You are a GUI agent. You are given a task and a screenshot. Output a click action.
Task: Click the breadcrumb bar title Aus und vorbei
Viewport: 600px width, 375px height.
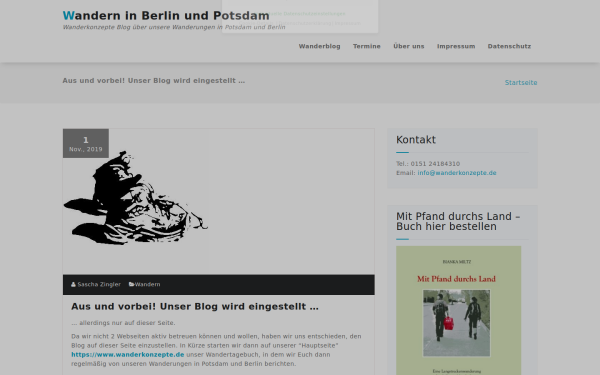pyautogui.click(x=154, y=81)
